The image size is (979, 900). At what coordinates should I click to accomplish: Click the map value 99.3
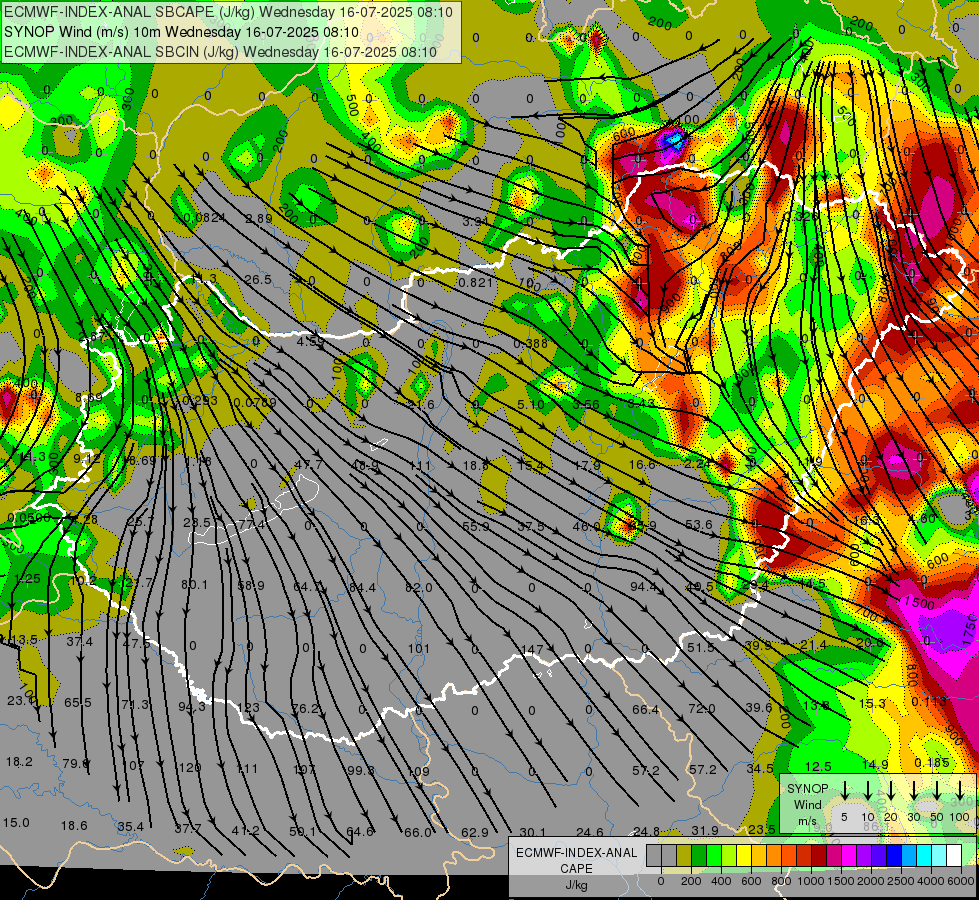pyautogui.click(x=361, y=770)
